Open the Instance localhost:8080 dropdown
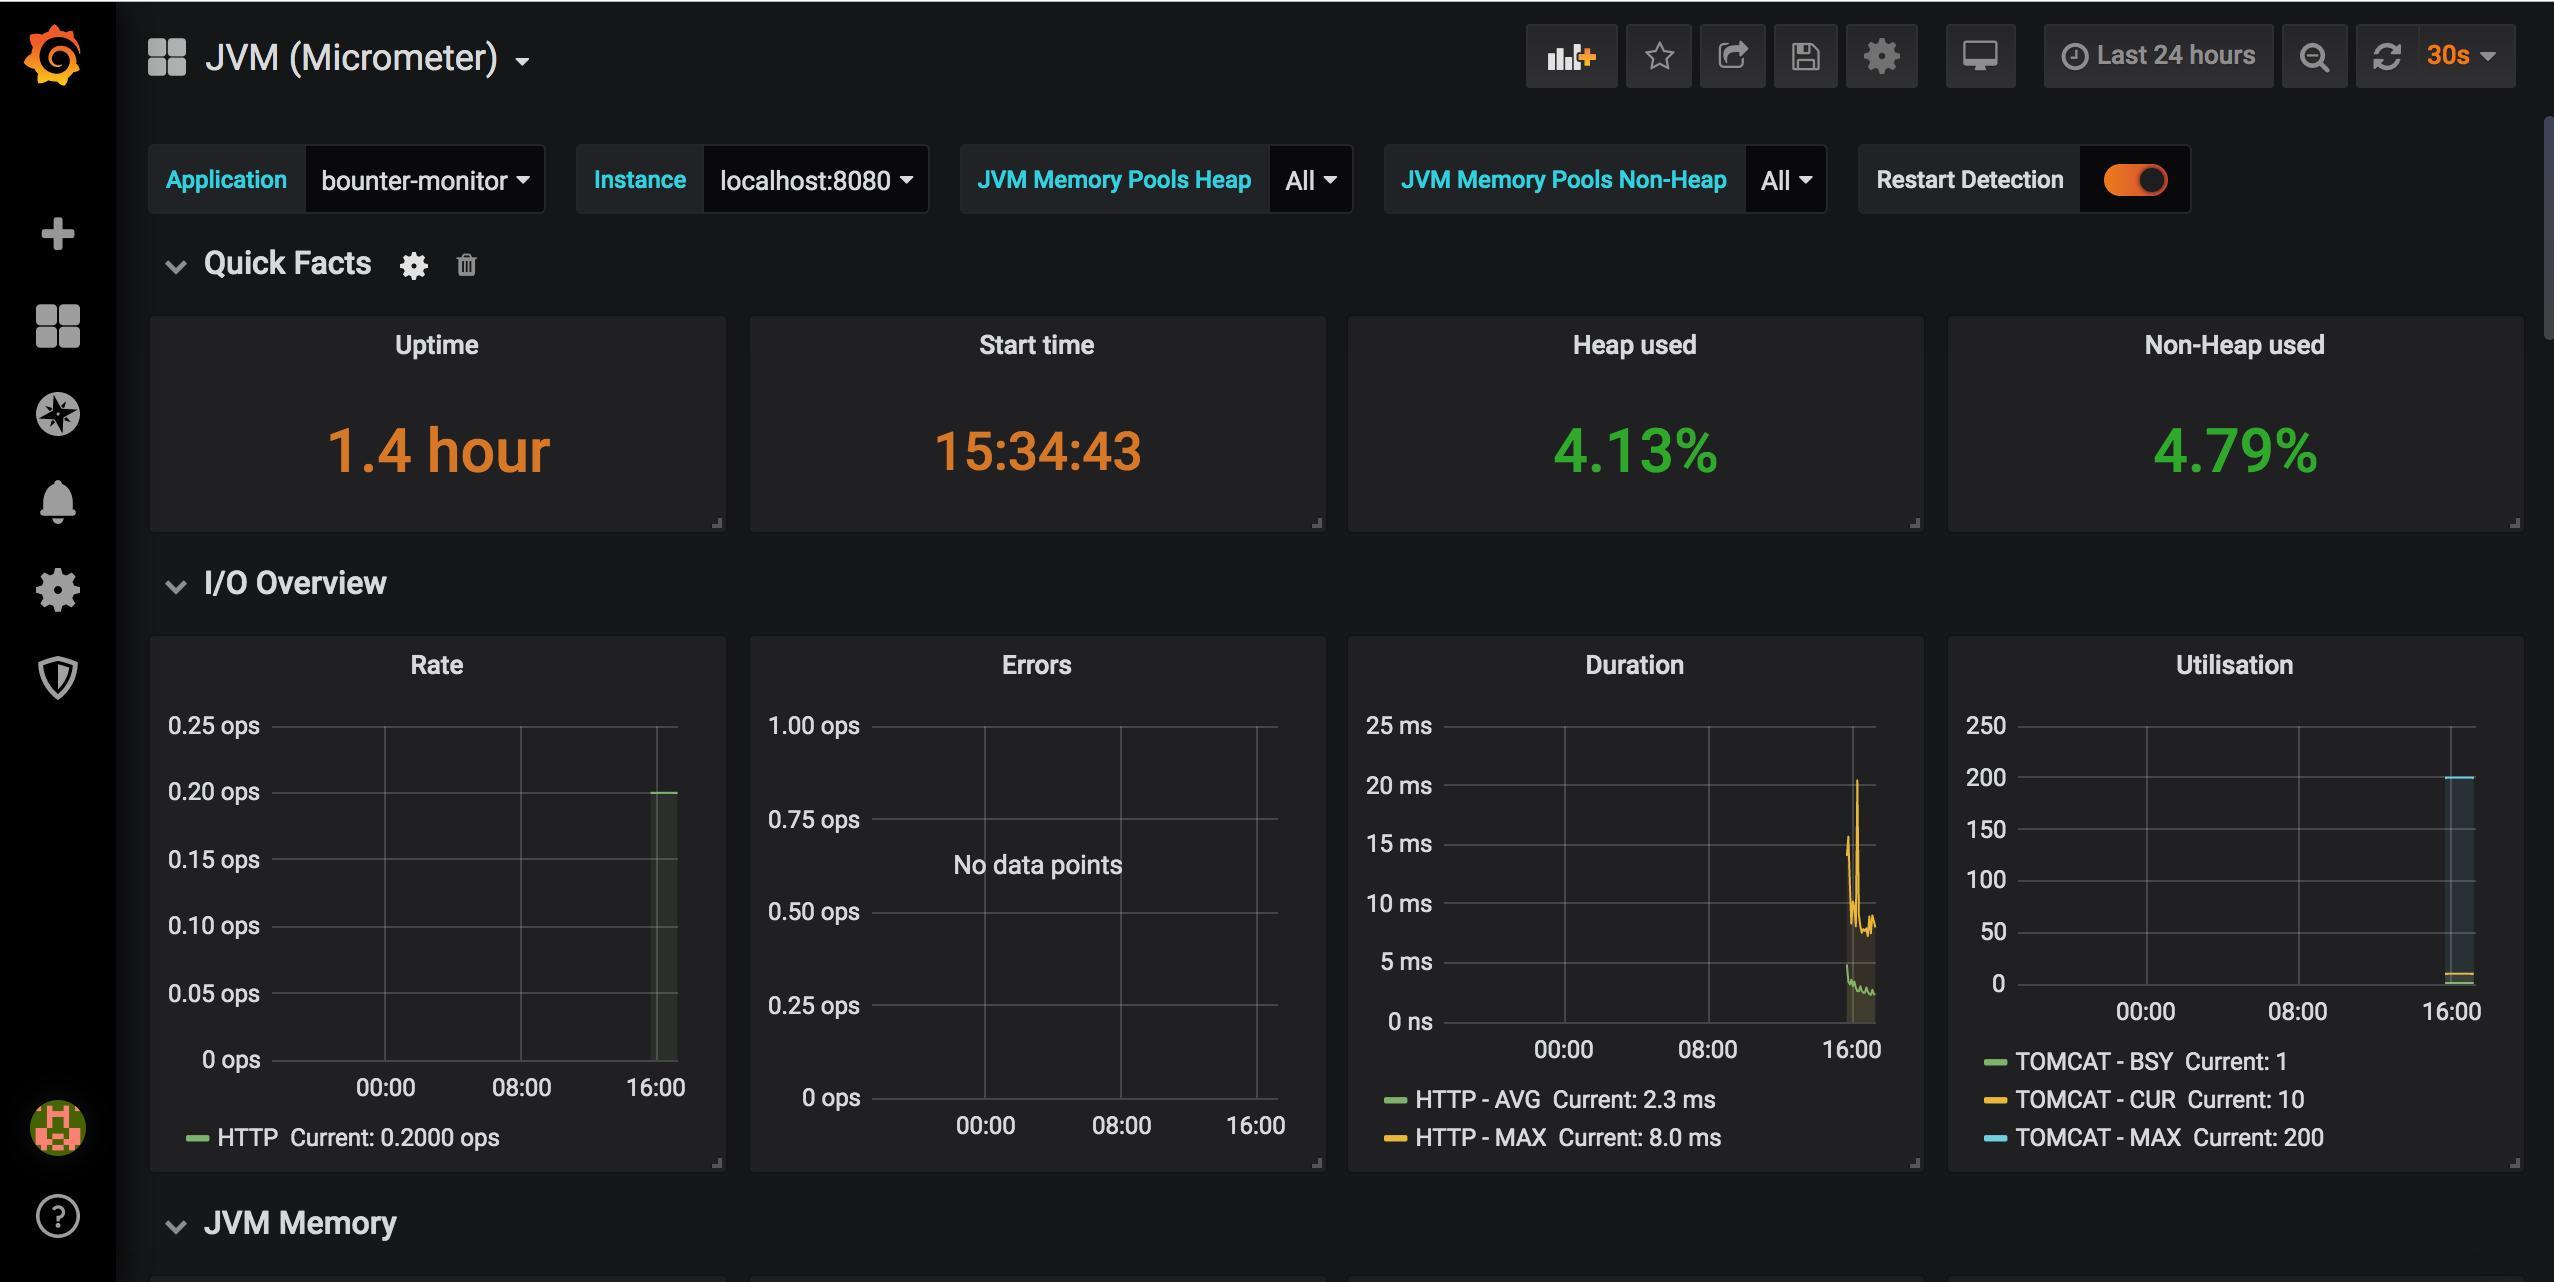This screenshot has width=2554, height=1282. click(816, 180)
